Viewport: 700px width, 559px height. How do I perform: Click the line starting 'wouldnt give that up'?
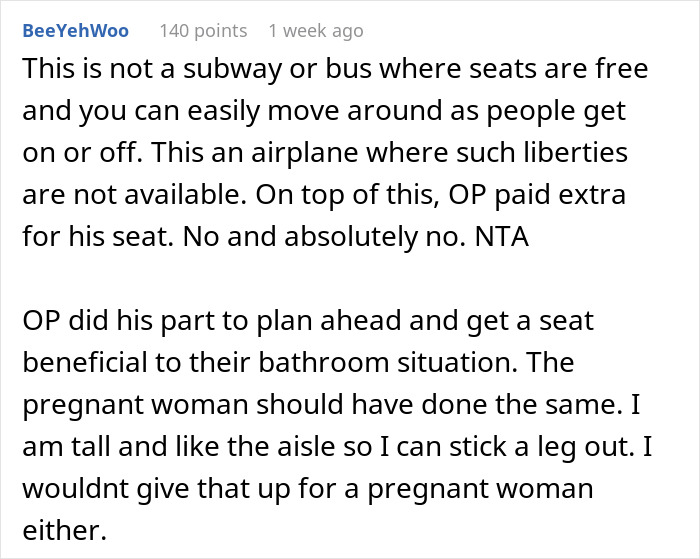[x=308, y=488]
